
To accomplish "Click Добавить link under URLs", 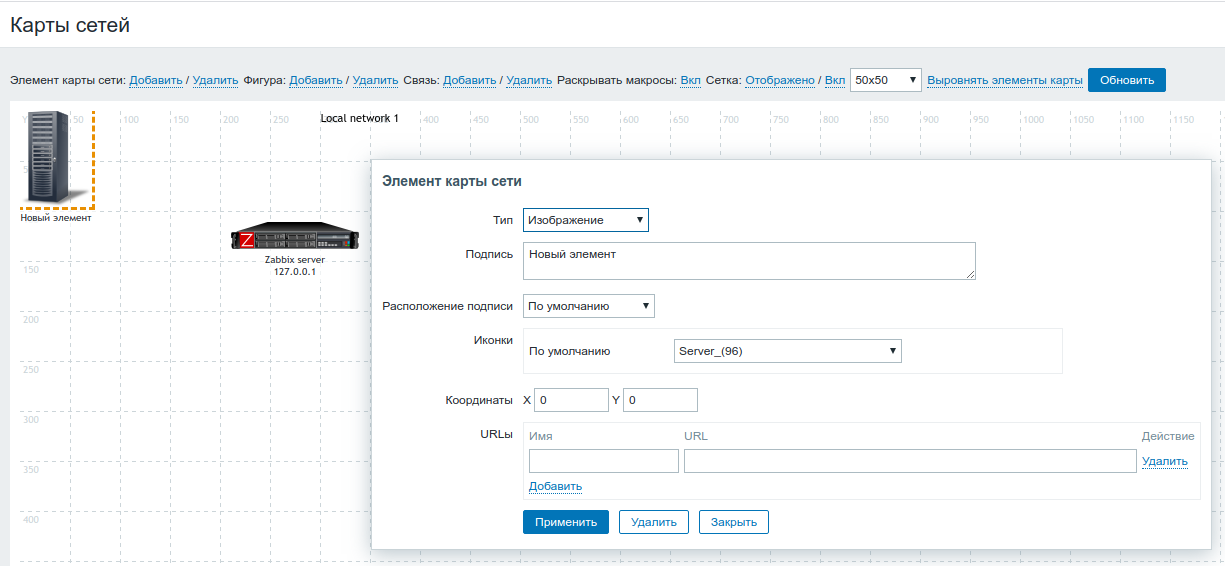I will (555, 486).
